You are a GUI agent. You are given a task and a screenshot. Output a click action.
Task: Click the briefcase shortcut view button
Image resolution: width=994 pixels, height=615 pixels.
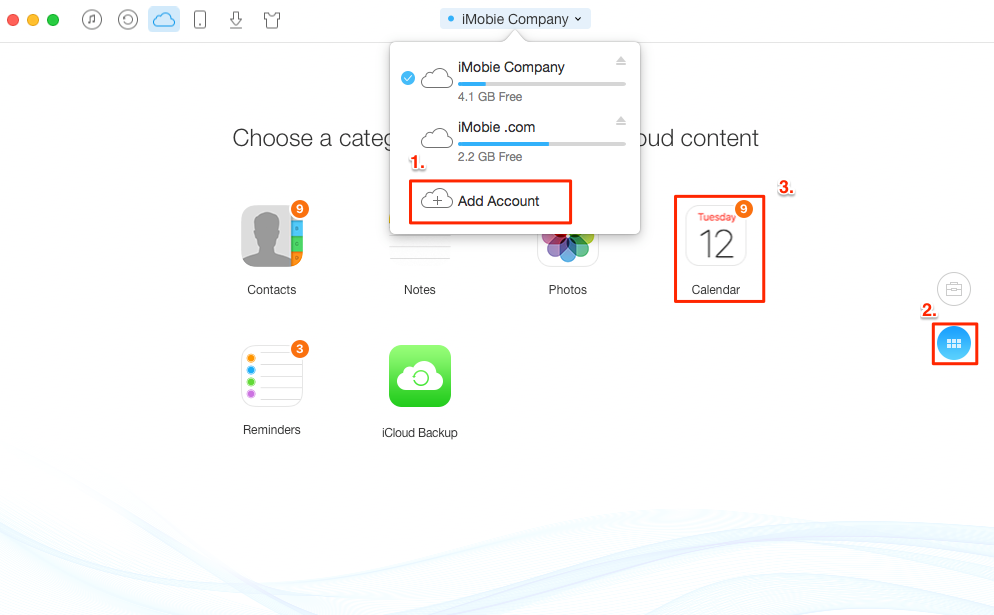tap(954, 289)
